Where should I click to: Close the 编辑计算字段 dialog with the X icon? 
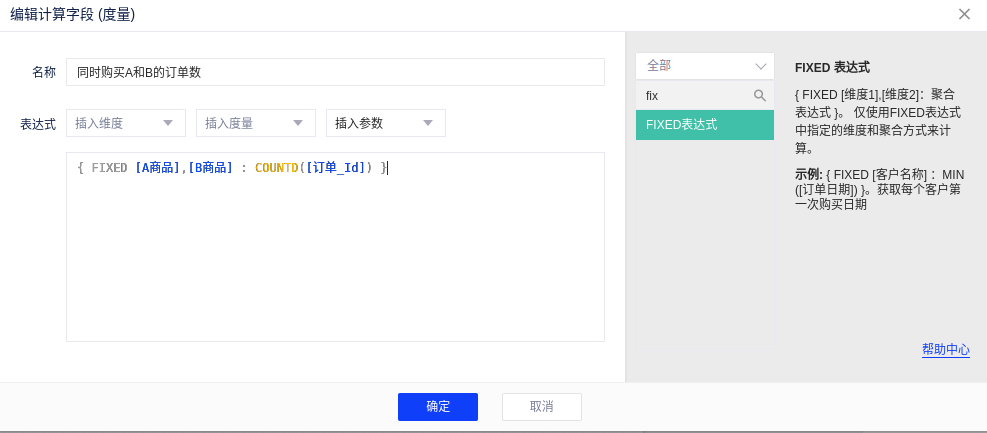[x=964, y=14]
